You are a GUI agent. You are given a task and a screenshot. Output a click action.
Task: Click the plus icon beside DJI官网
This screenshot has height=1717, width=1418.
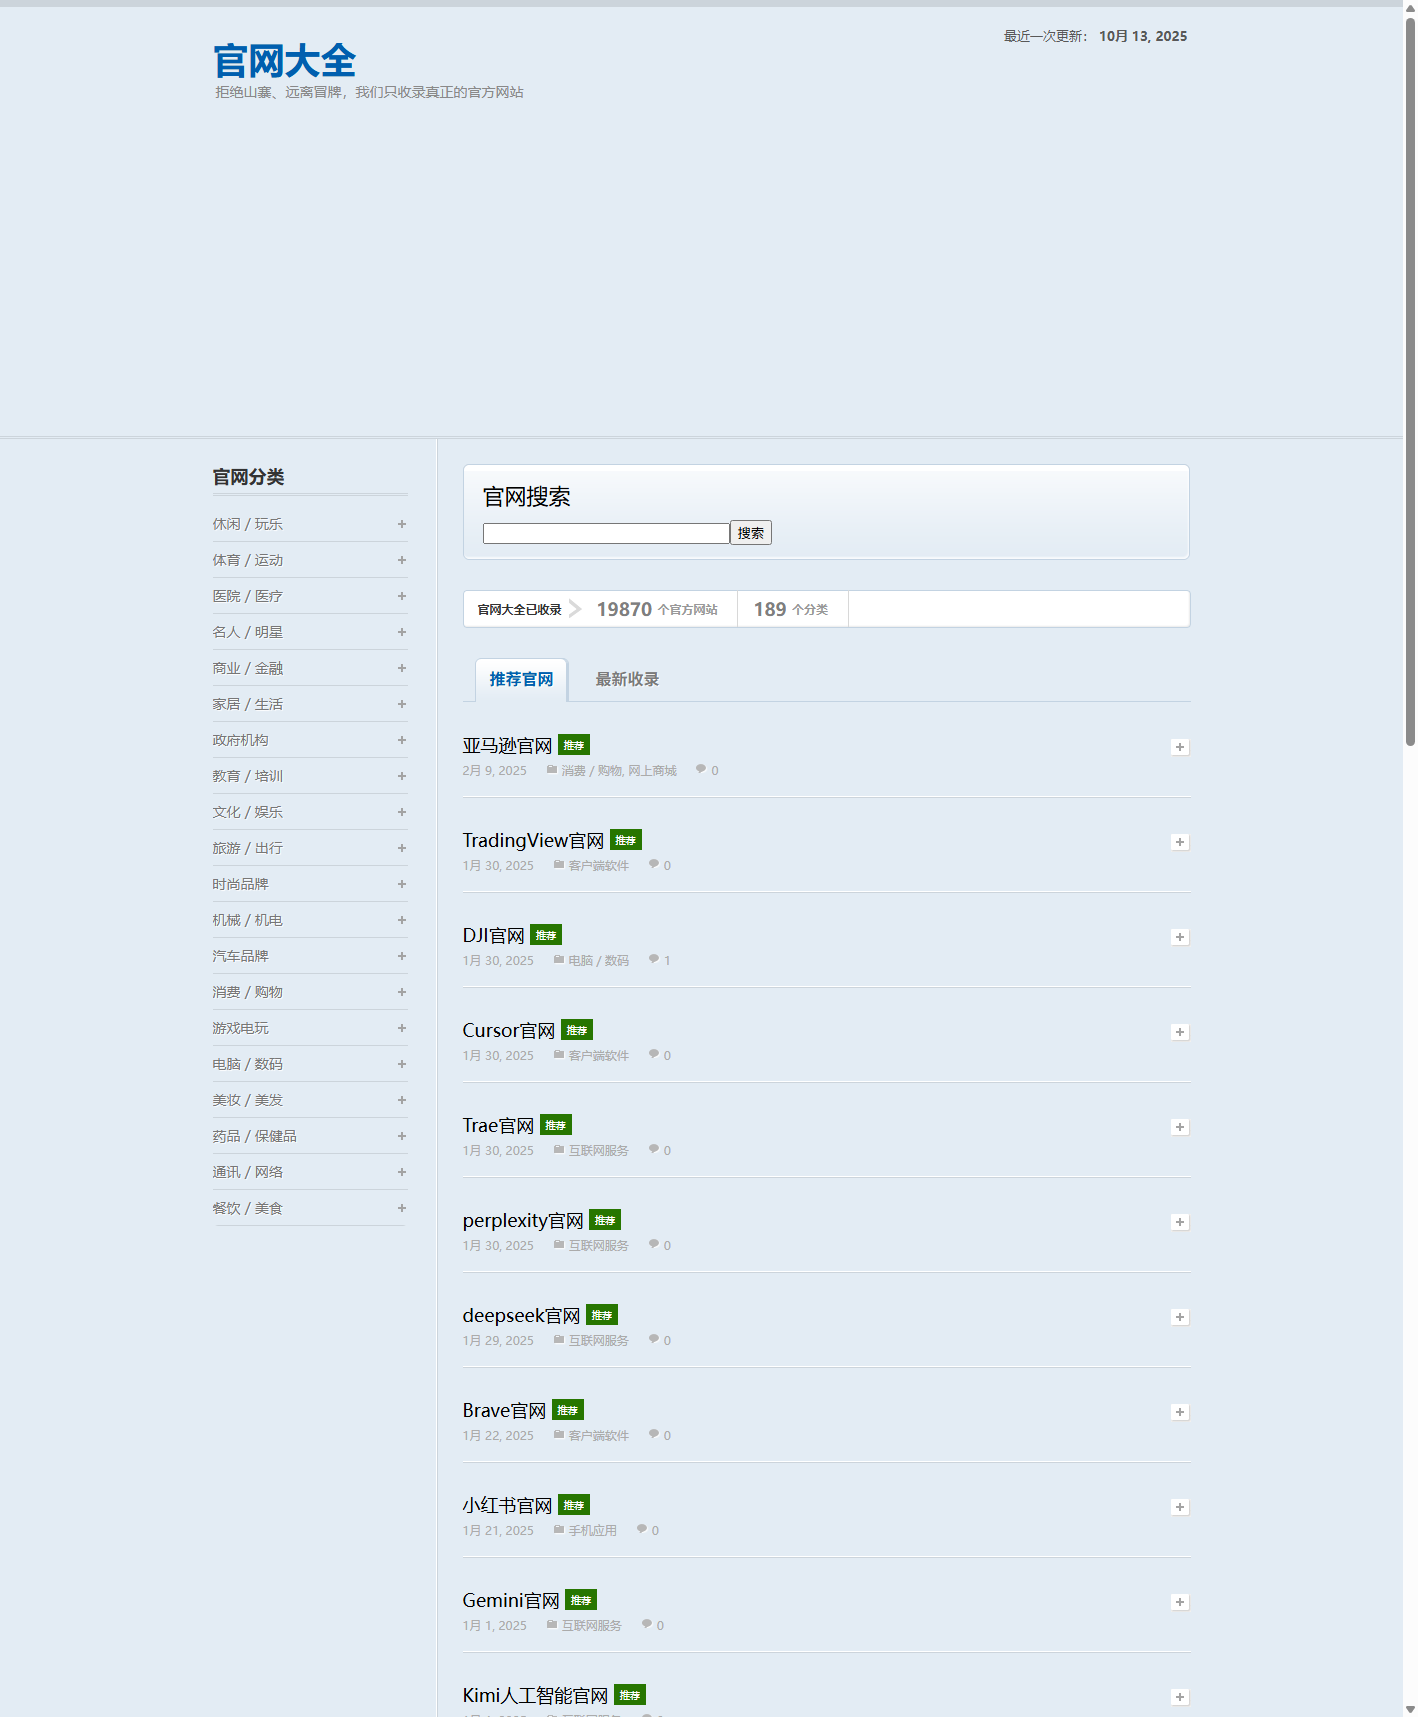point(1180,937)
